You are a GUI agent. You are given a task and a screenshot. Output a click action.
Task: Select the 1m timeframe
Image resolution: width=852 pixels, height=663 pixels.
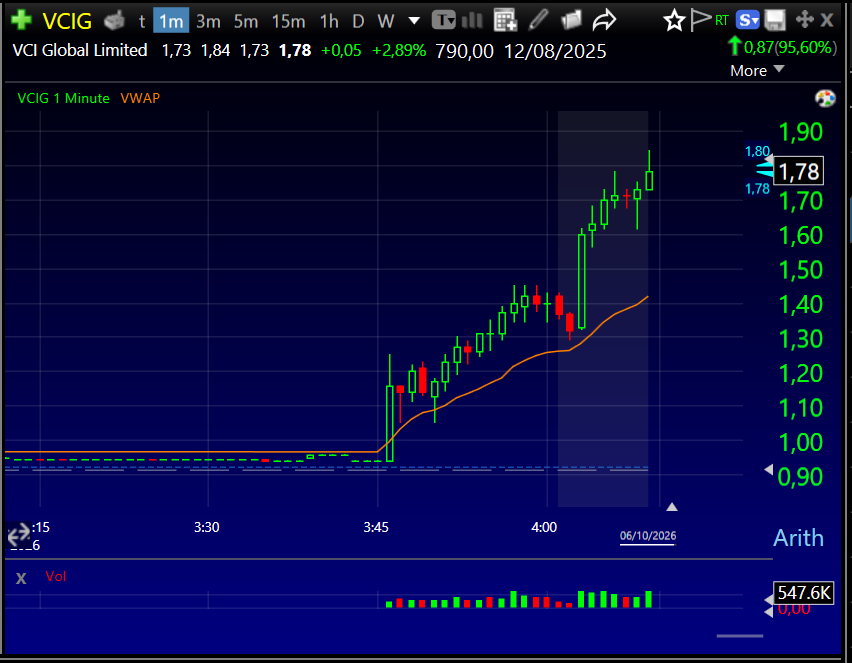171,21
